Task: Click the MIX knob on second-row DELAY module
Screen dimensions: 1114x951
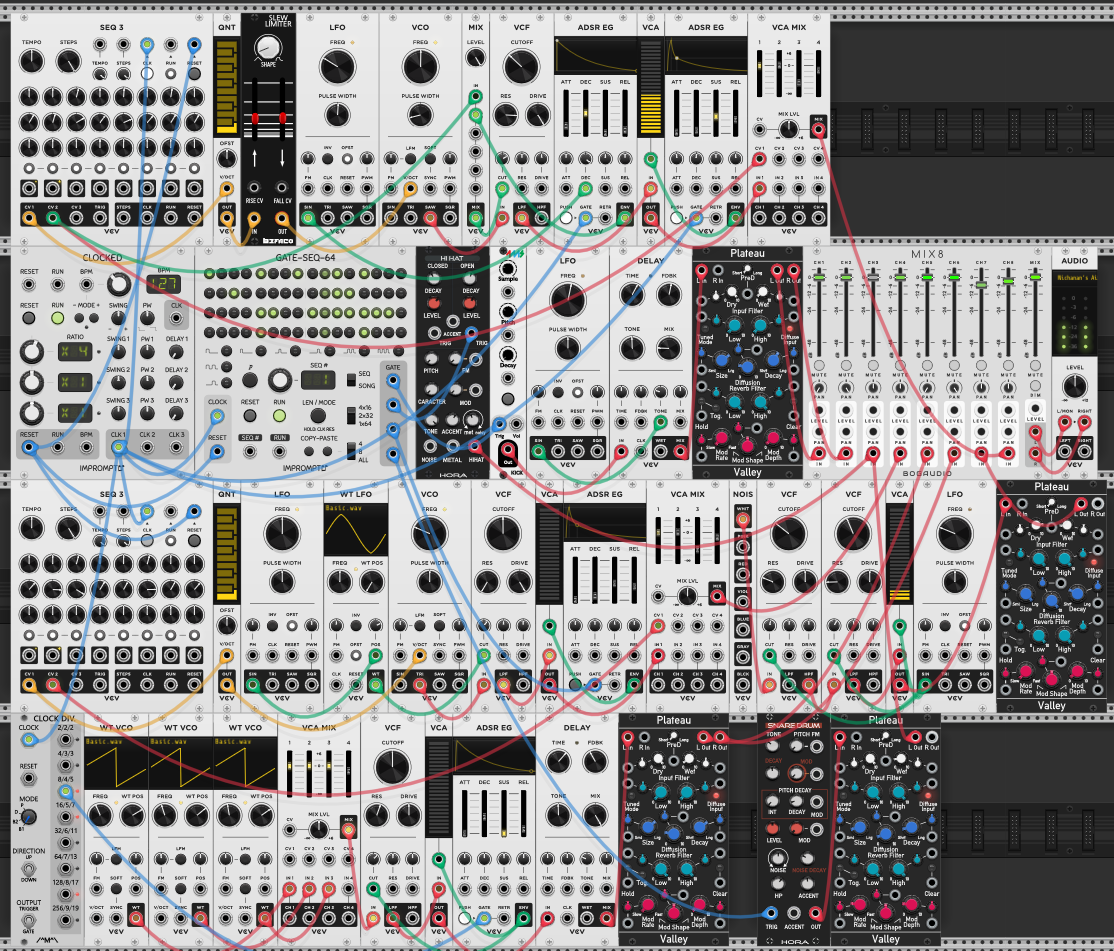Action: [669, 348]
